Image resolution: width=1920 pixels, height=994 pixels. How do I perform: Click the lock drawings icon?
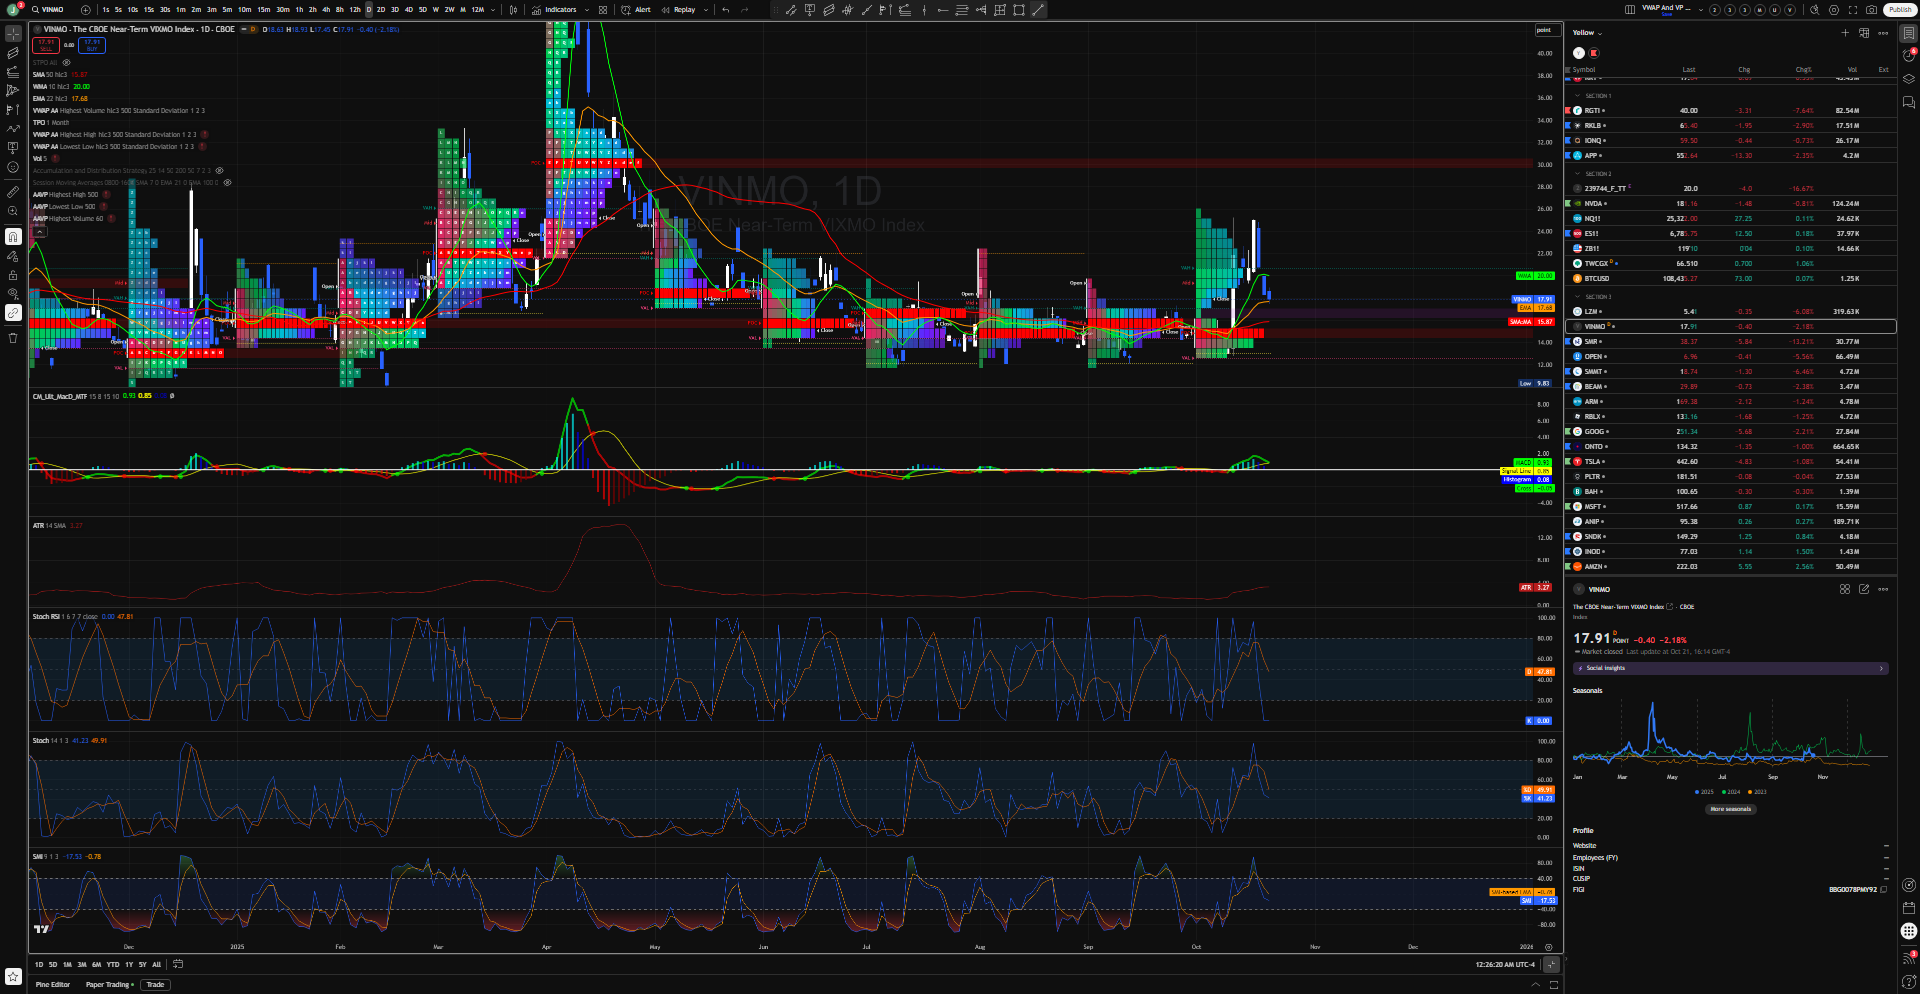[x=13, y=275]
